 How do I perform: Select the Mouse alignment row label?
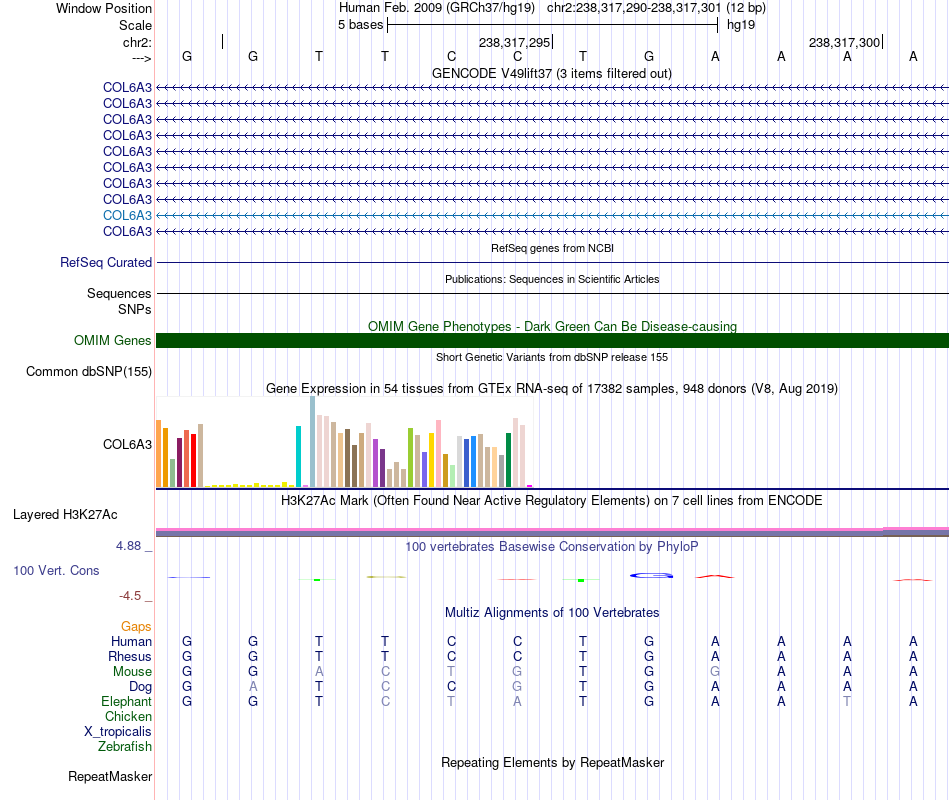(x=132, y=672)
